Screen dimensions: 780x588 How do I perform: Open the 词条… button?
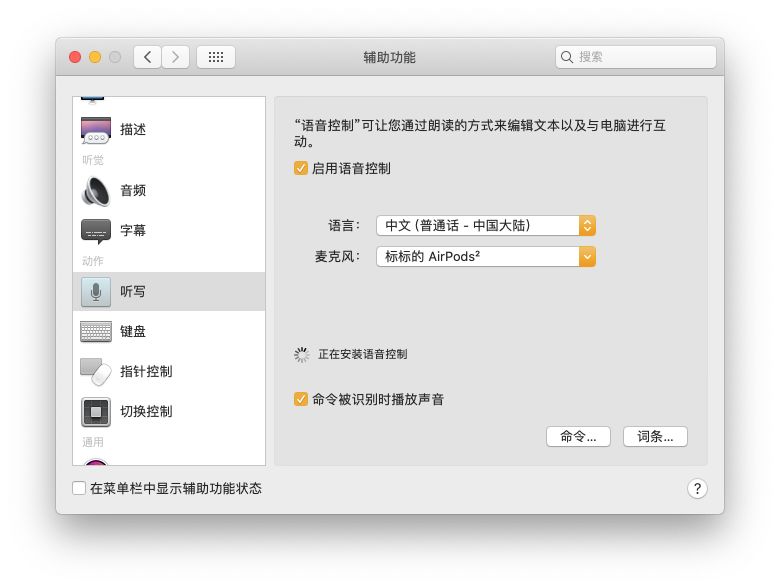point(655,437)
